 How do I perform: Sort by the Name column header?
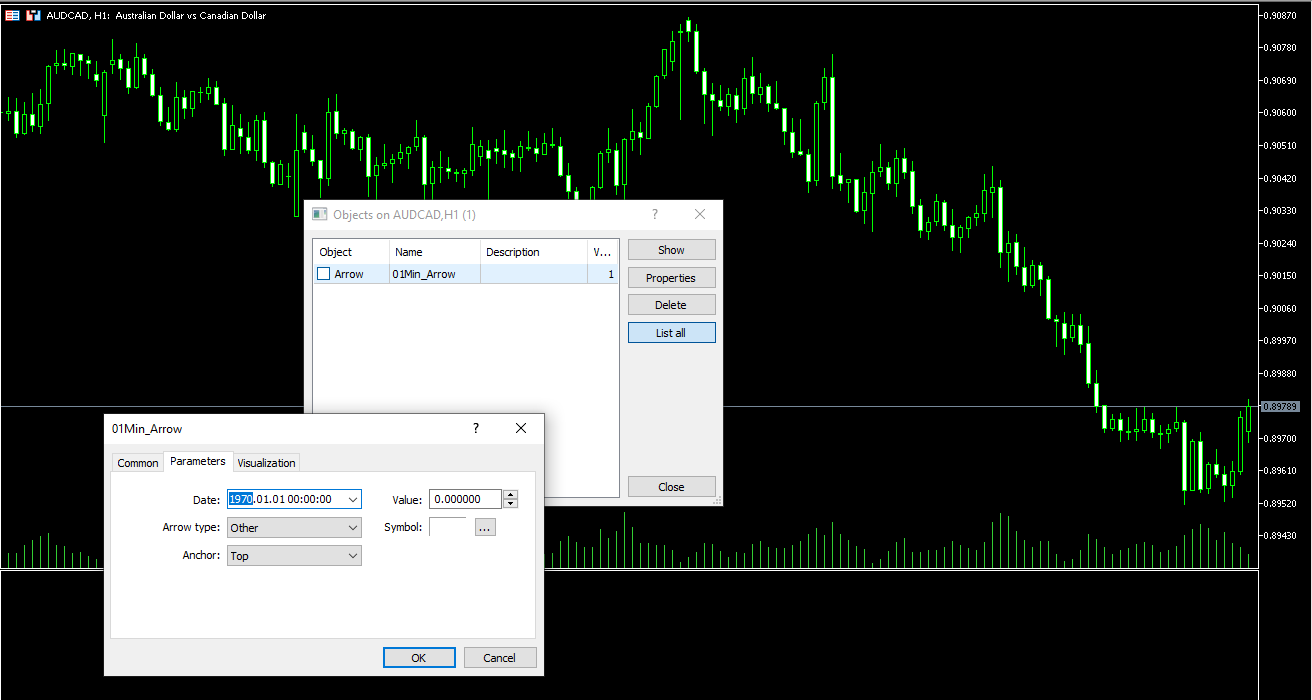(435, 252)
